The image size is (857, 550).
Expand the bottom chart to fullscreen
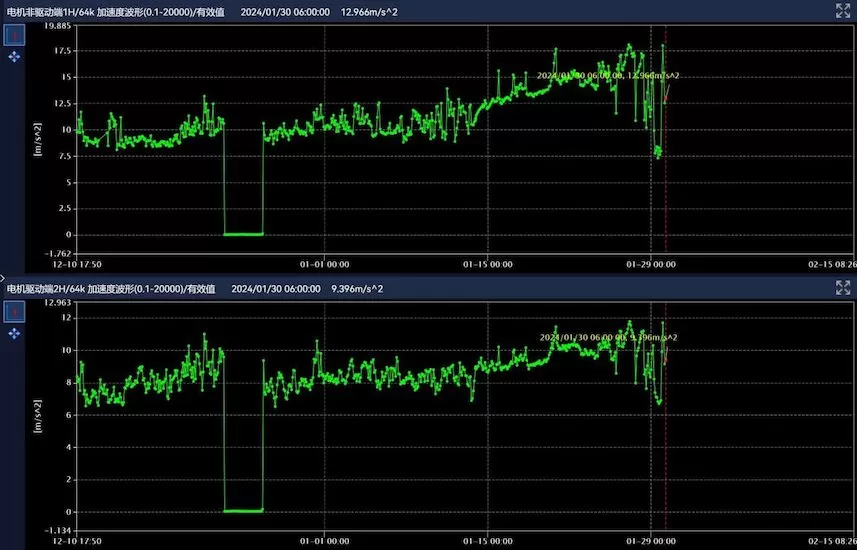click(842, 288)
